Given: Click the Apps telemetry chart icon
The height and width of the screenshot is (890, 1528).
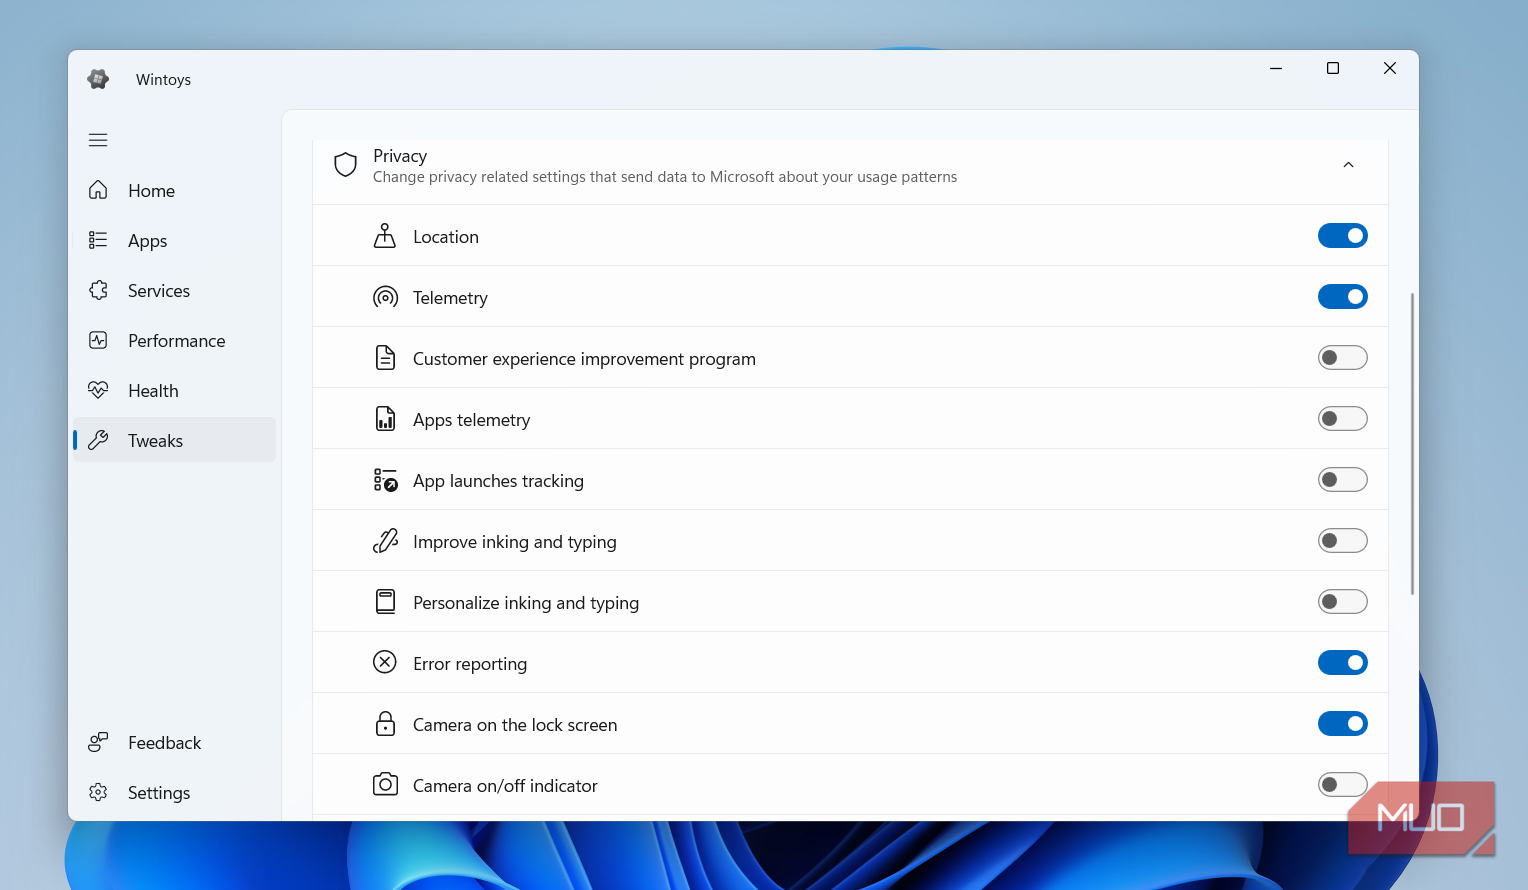Looking at the screenshot, I should (385, 419).
